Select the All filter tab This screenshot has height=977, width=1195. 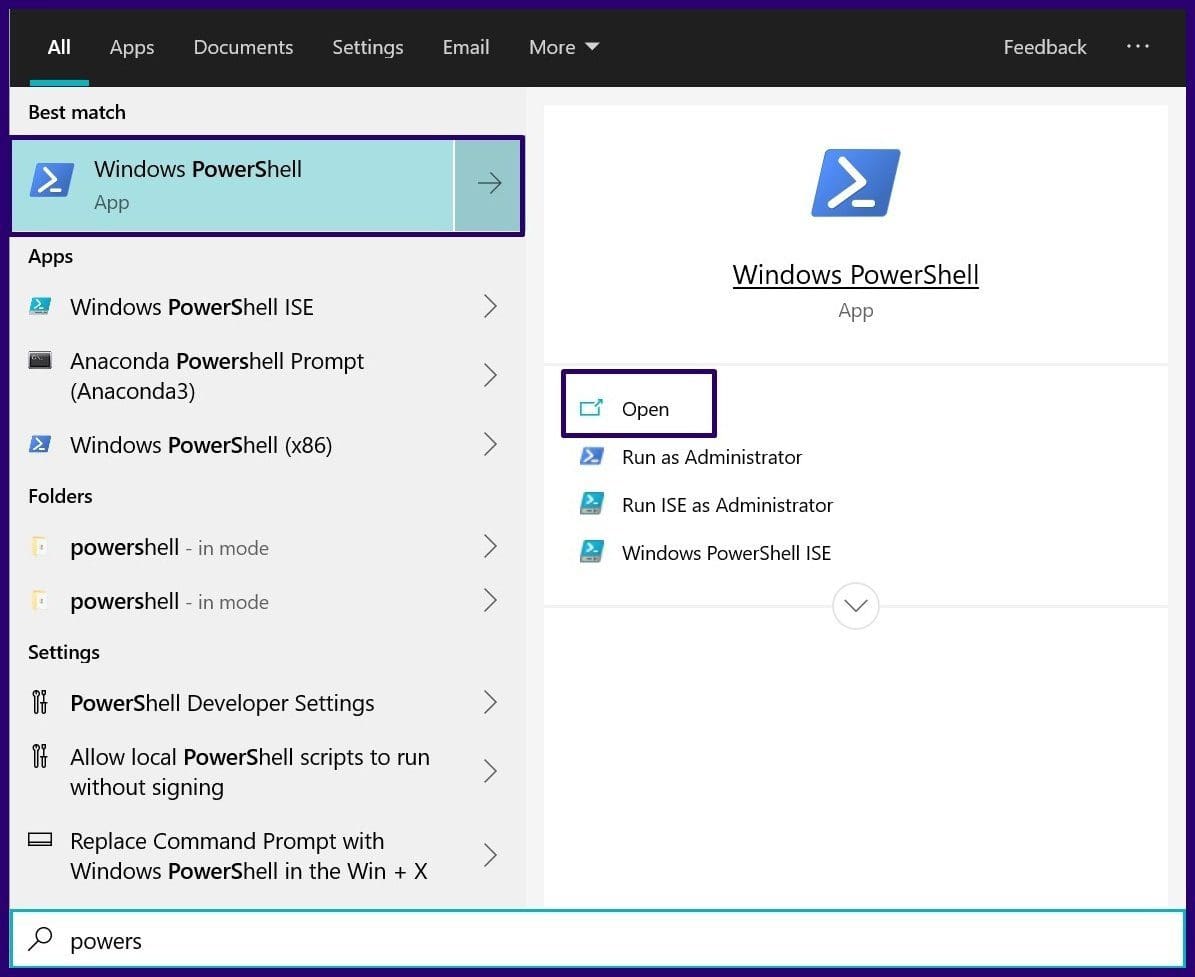(59, 47)
